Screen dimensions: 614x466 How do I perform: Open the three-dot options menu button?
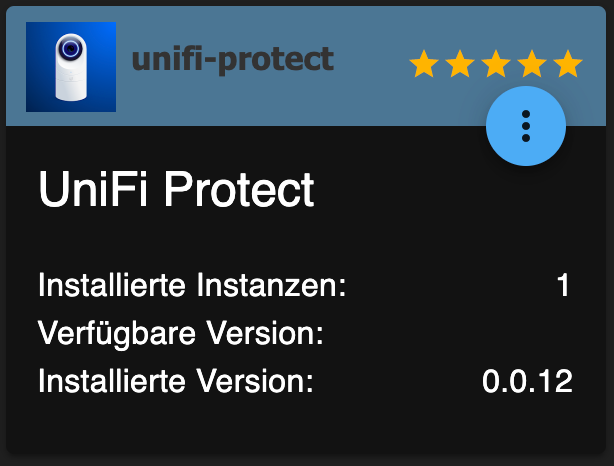click(526, 126)
